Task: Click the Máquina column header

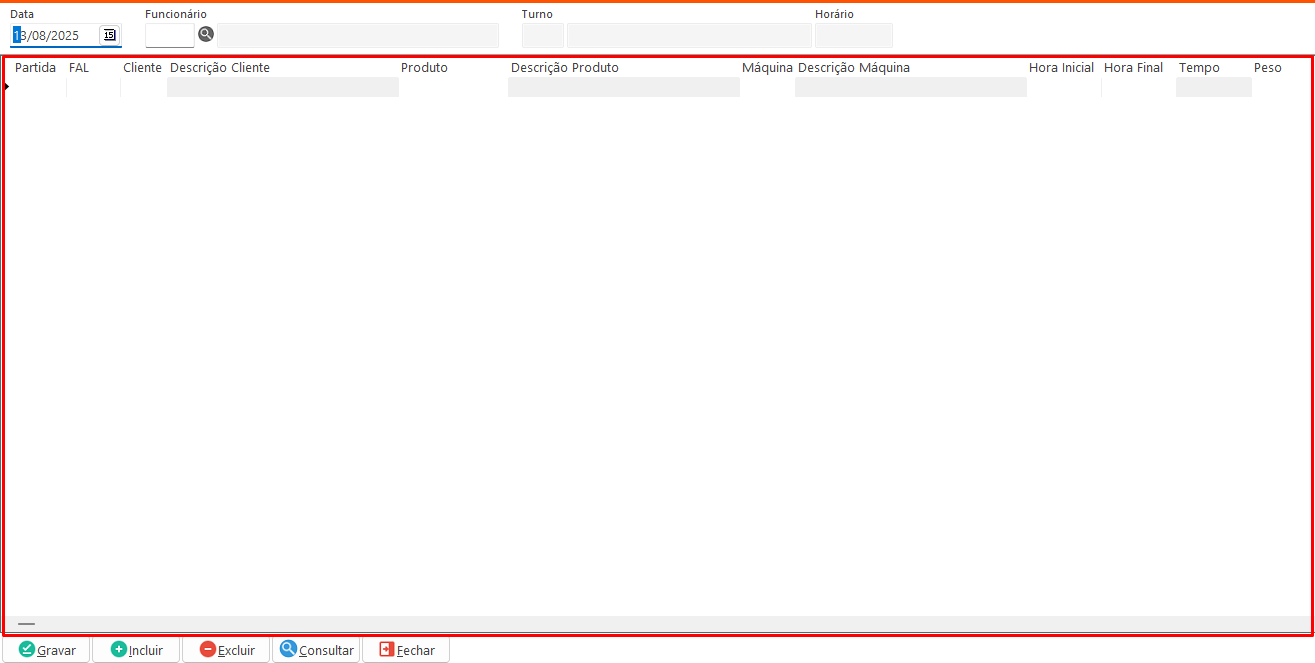Action: tap(767, 68)
